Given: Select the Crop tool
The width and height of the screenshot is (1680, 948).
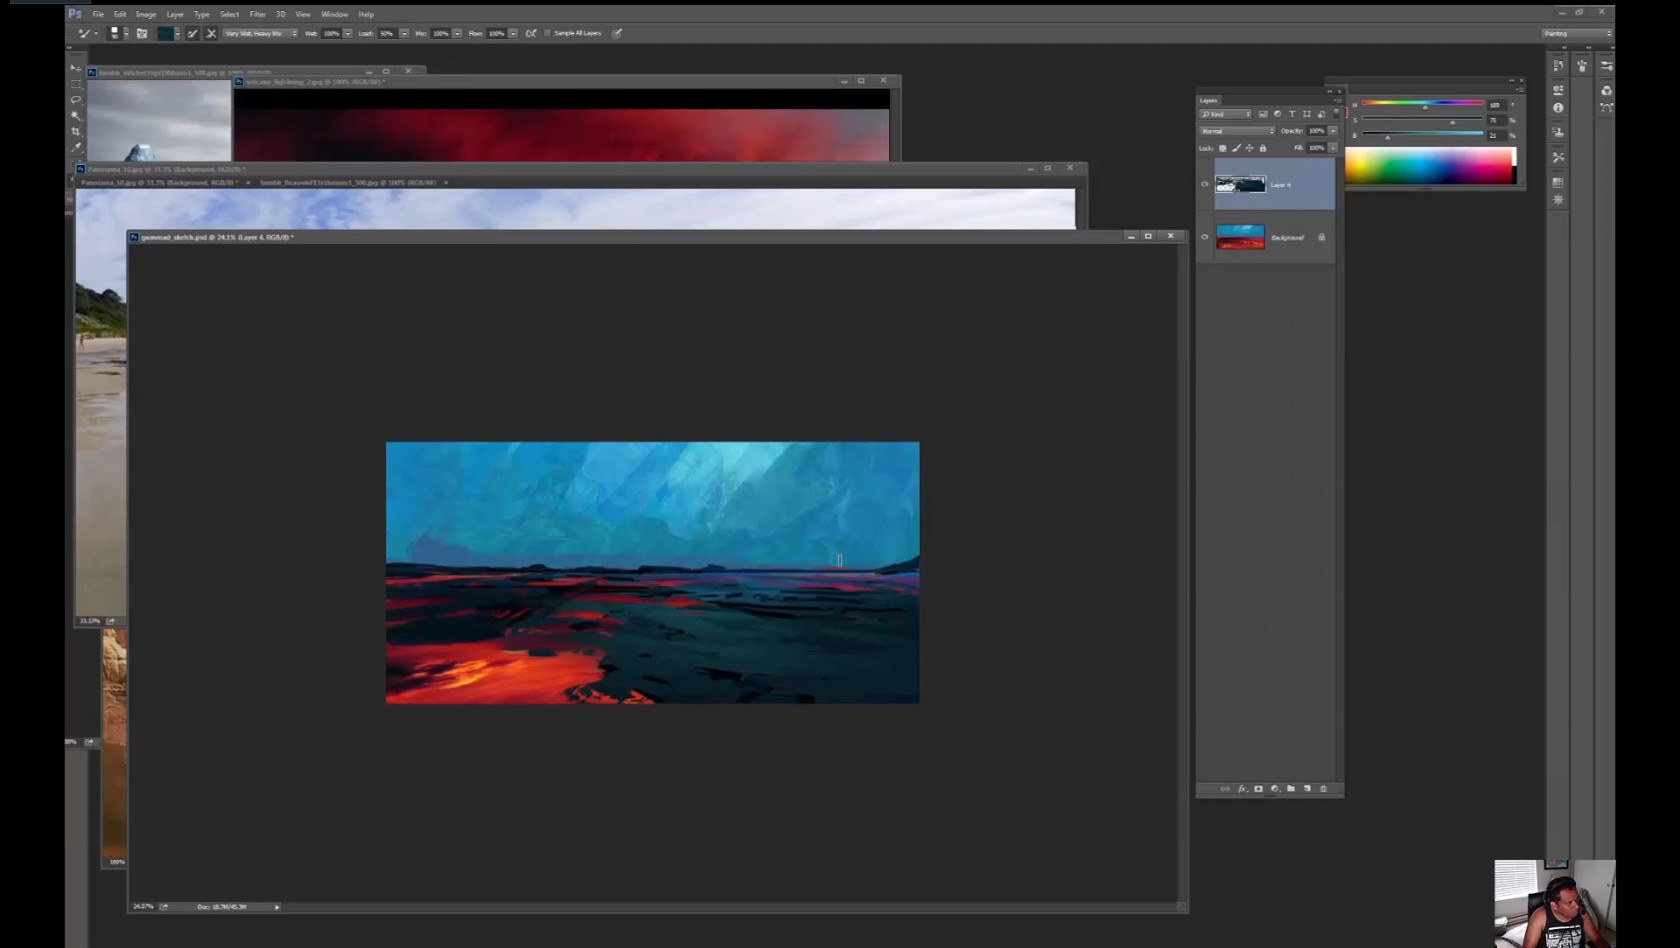Looking at the screenshot, I should pos(76,131).
